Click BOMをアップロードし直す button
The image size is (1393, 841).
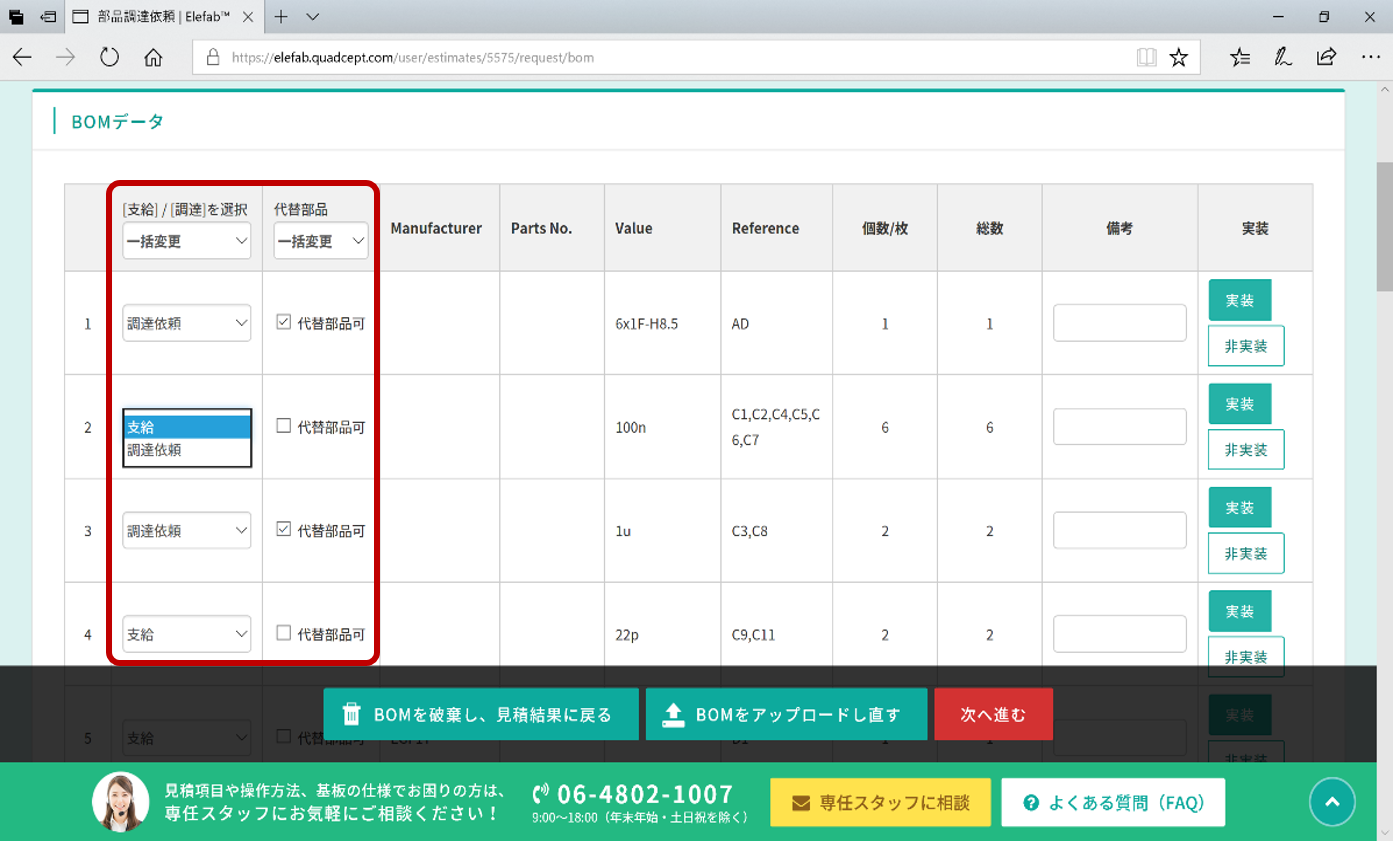coord(786,714)
